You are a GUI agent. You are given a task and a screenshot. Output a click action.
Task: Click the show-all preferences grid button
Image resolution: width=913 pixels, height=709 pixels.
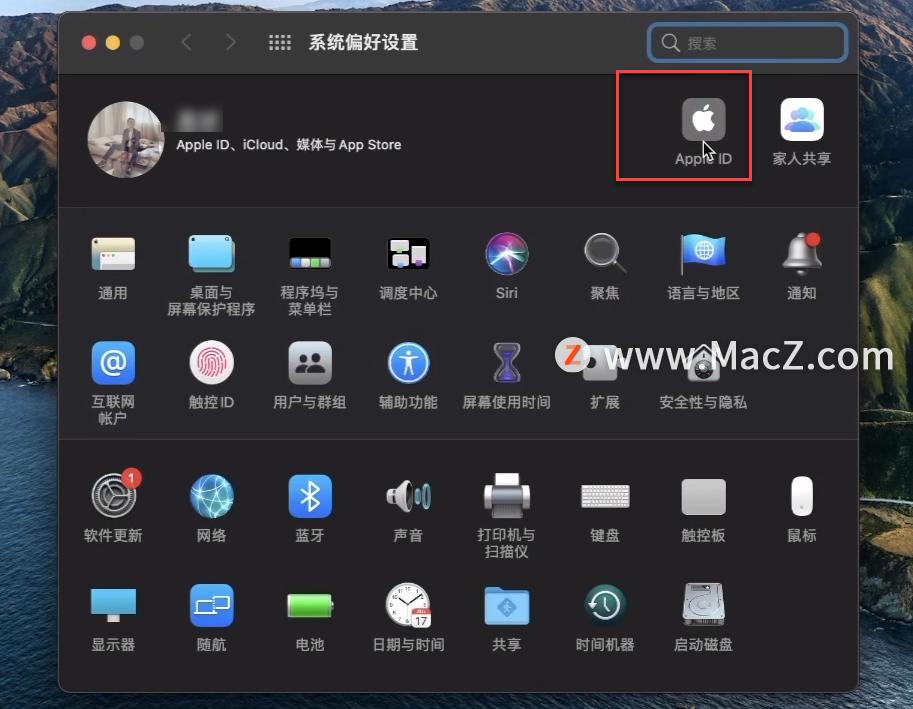point(280,42)
